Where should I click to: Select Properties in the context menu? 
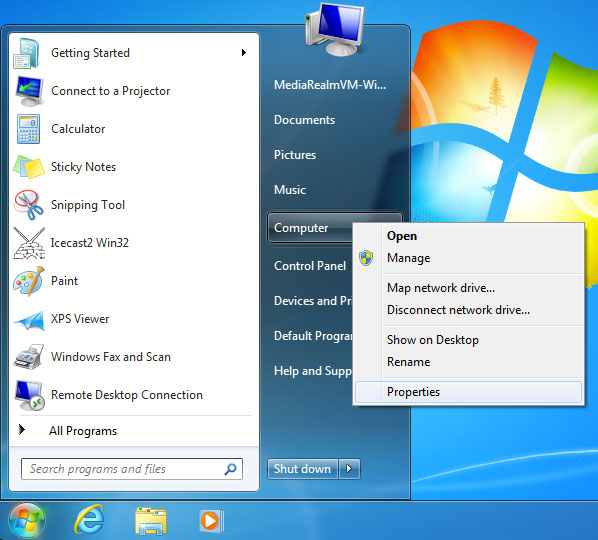click(468, 392)
